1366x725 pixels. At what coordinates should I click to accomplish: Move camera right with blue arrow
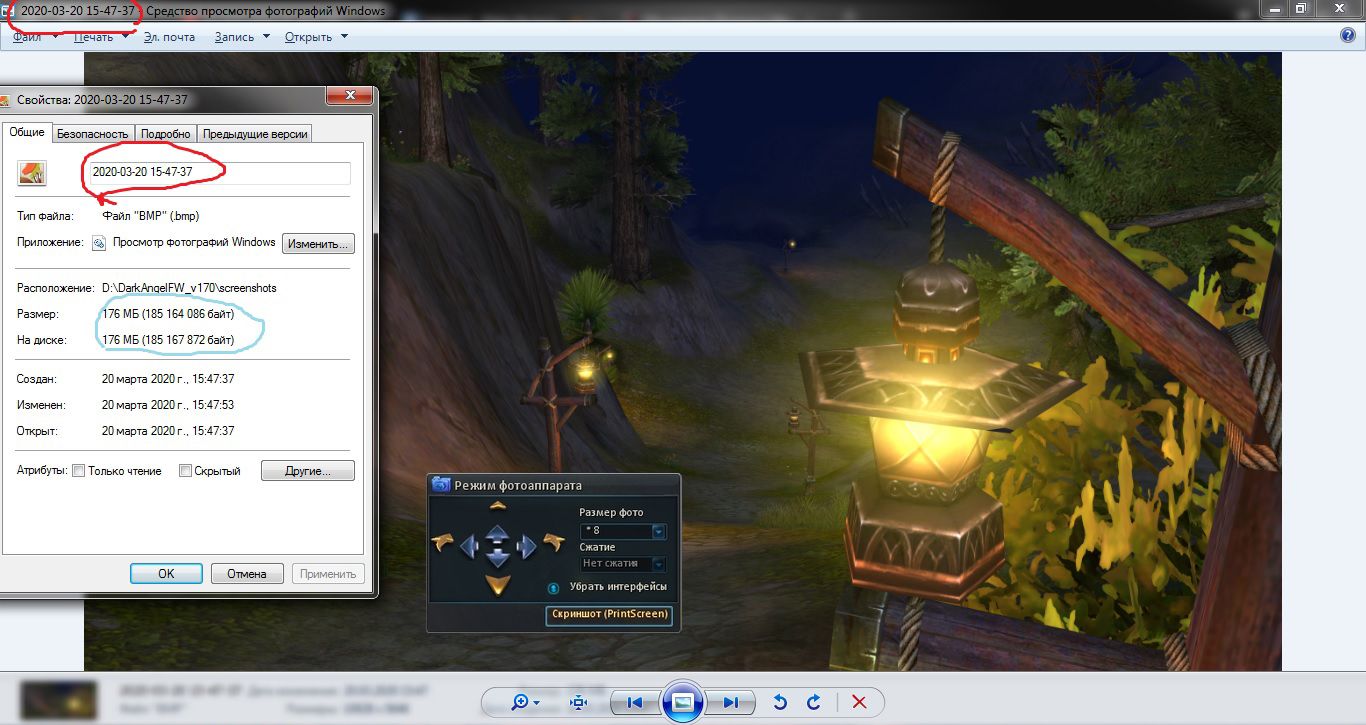[x=526, y=546]
